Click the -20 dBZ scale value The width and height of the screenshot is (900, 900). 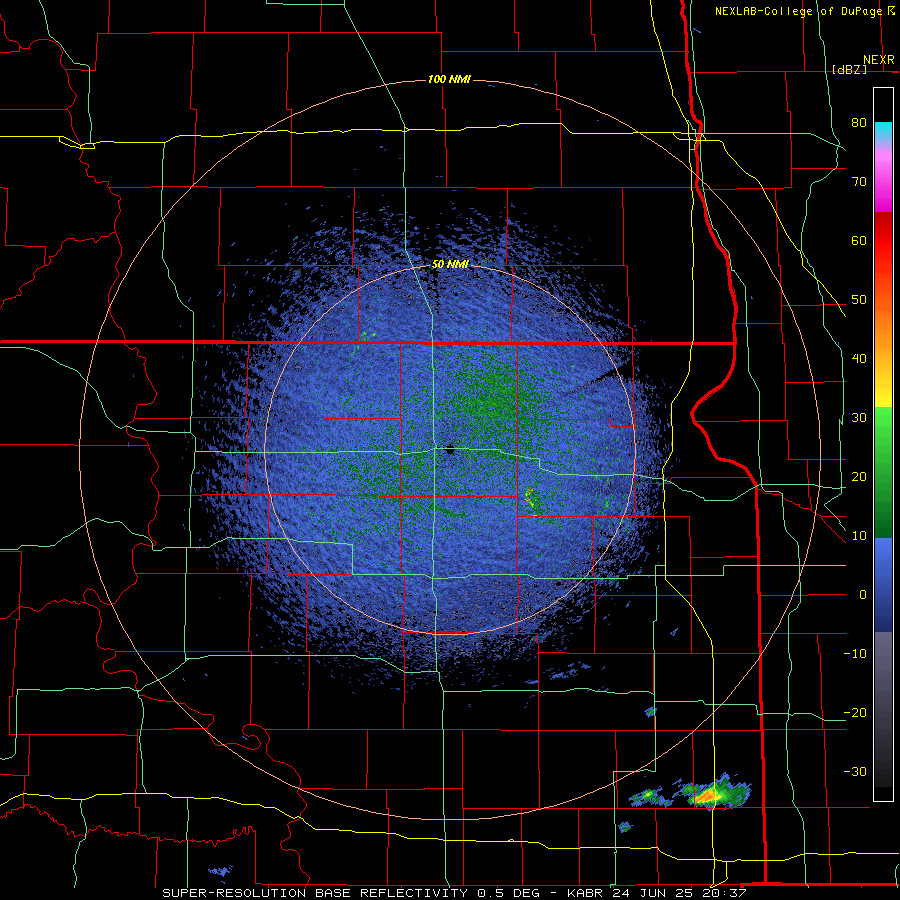click(x=855, y=712)
